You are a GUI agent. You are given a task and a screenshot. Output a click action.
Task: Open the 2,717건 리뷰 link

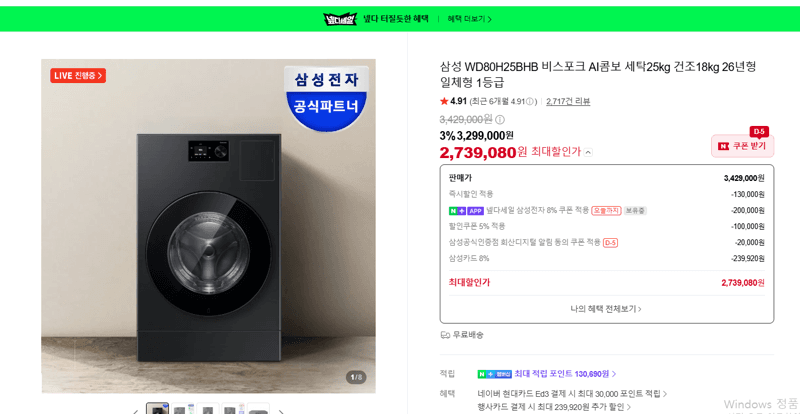click(x=568, y=101)
